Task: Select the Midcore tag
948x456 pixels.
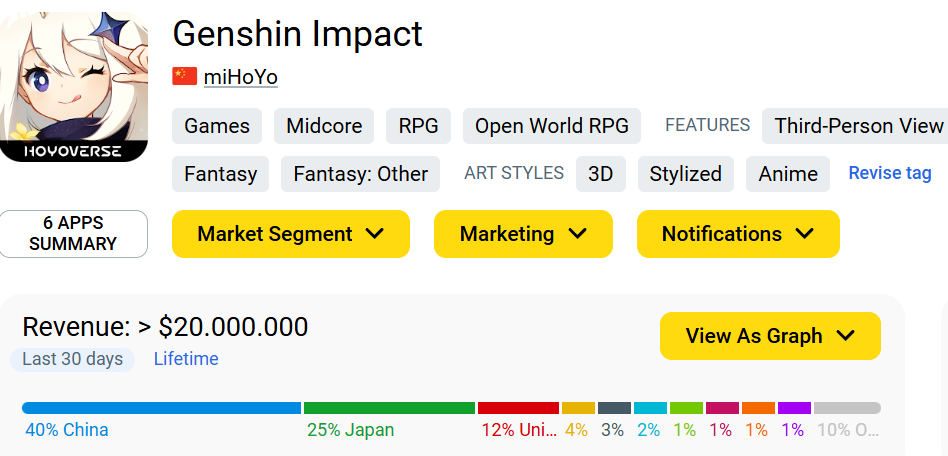Action: click(x=324, y=126)
